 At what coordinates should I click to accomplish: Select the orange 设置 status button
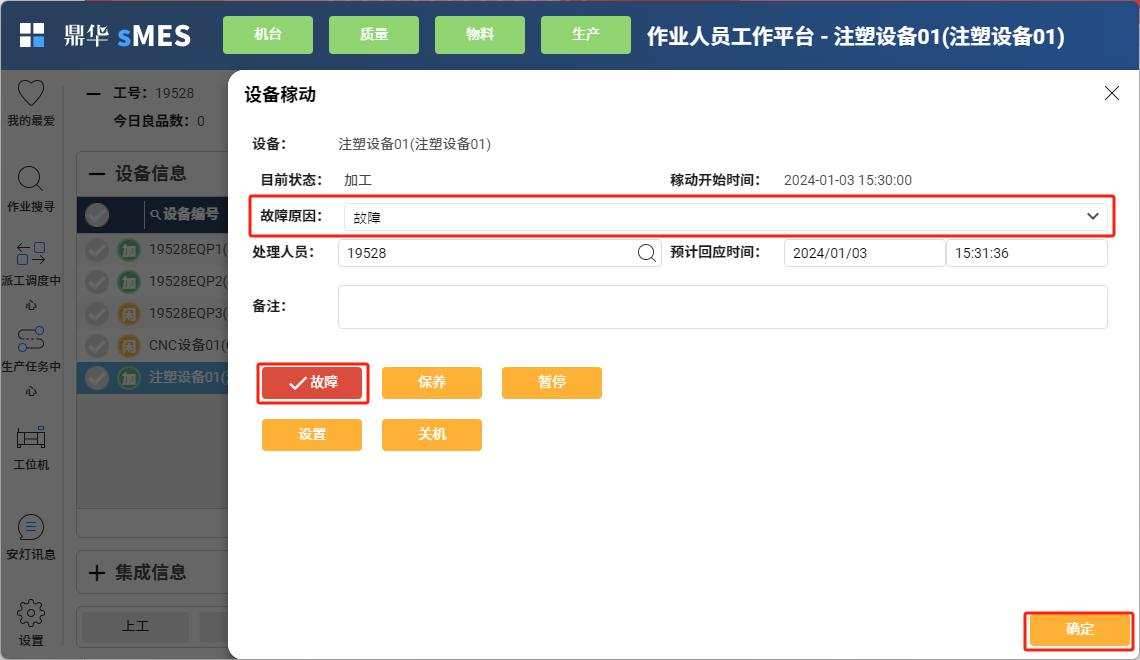tap(312, 435)
